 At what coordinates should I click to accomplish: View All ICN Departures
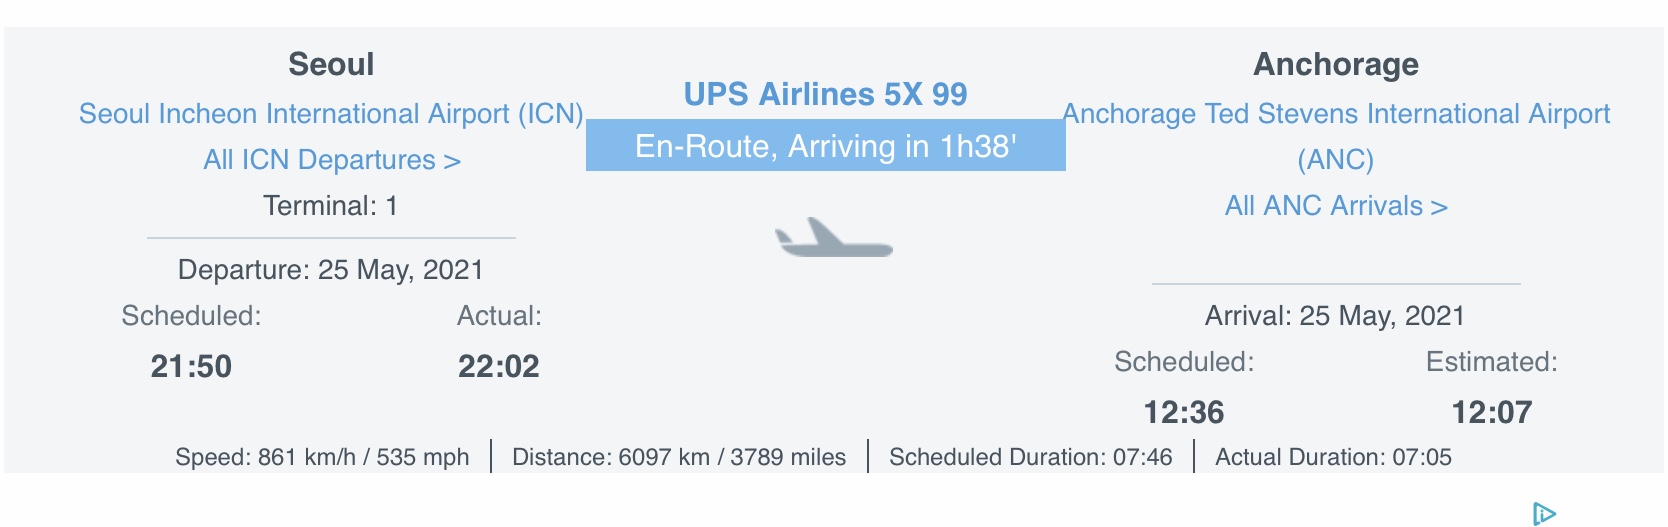pyautogui.click(x=331, y=160)
